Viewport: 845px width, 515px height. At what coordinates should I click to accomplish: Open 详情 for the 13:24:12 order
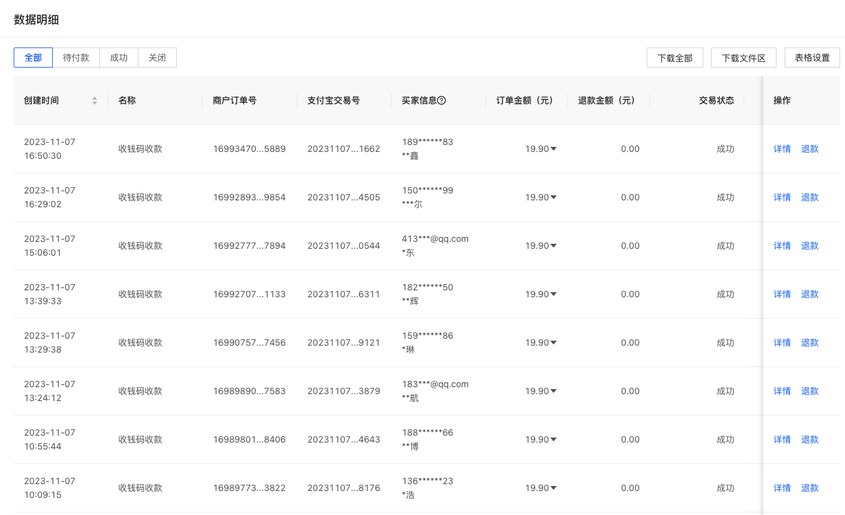(x=782, y=391)
